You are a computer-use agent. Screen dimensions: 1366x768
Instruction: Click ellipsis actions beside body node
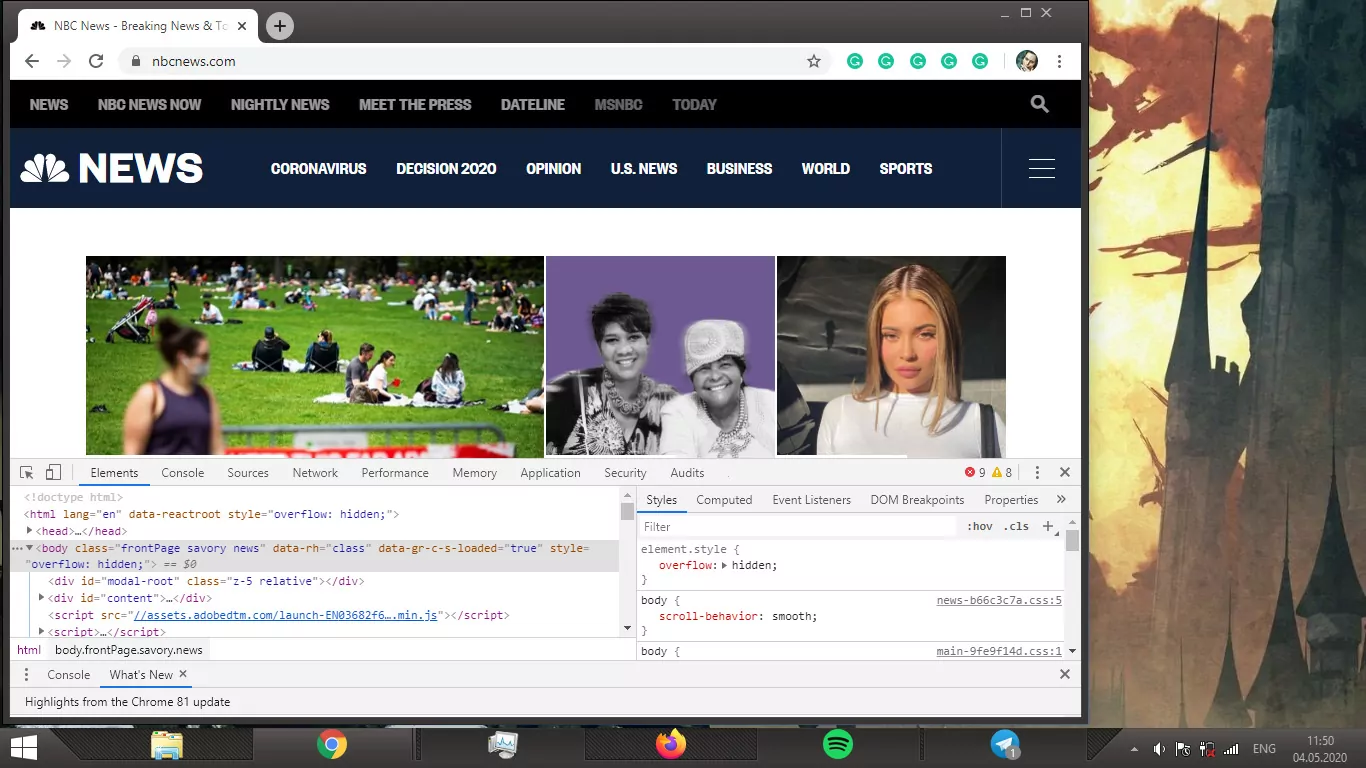click(16, 548)
